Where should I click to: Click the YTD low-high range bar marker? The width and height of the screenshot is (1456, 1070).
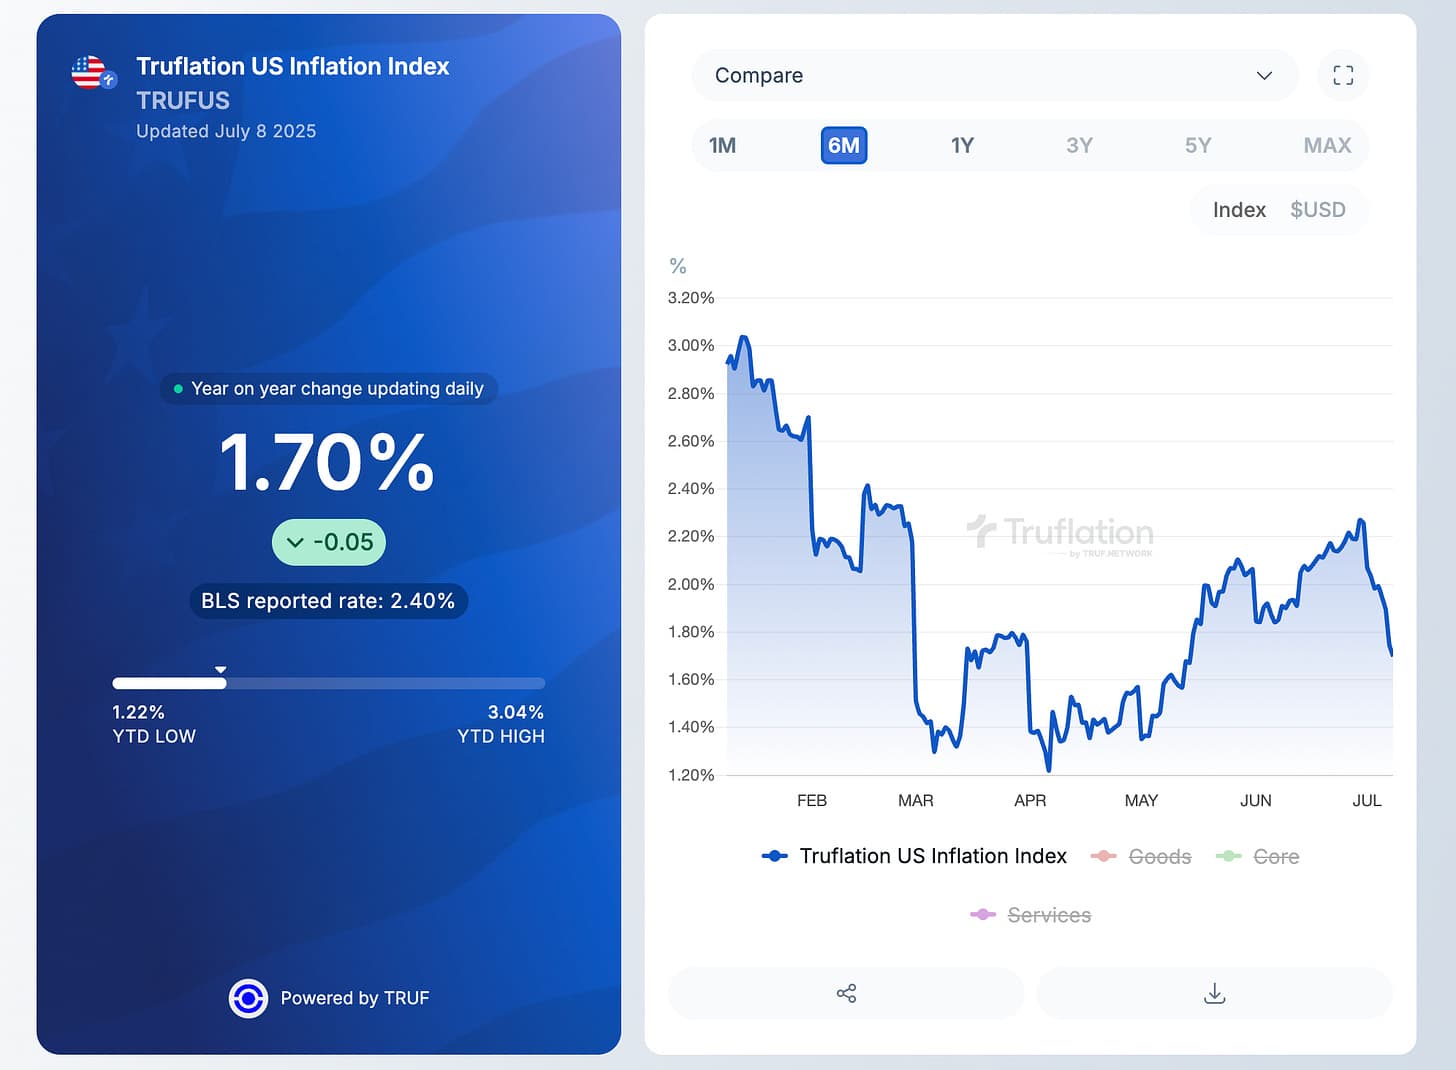click(x=220, y=670)
